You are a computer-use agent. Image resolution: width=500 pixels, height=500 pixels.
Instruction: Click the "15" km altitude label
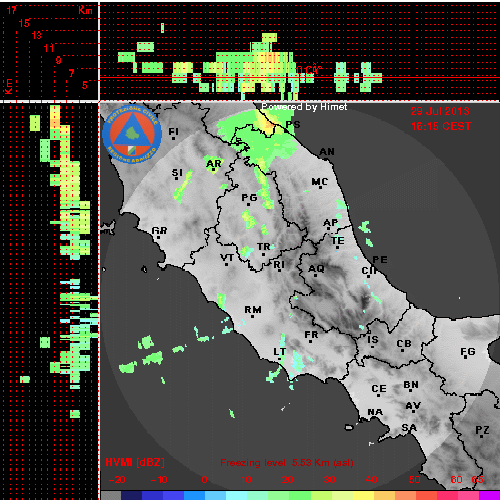pos(24,23)
